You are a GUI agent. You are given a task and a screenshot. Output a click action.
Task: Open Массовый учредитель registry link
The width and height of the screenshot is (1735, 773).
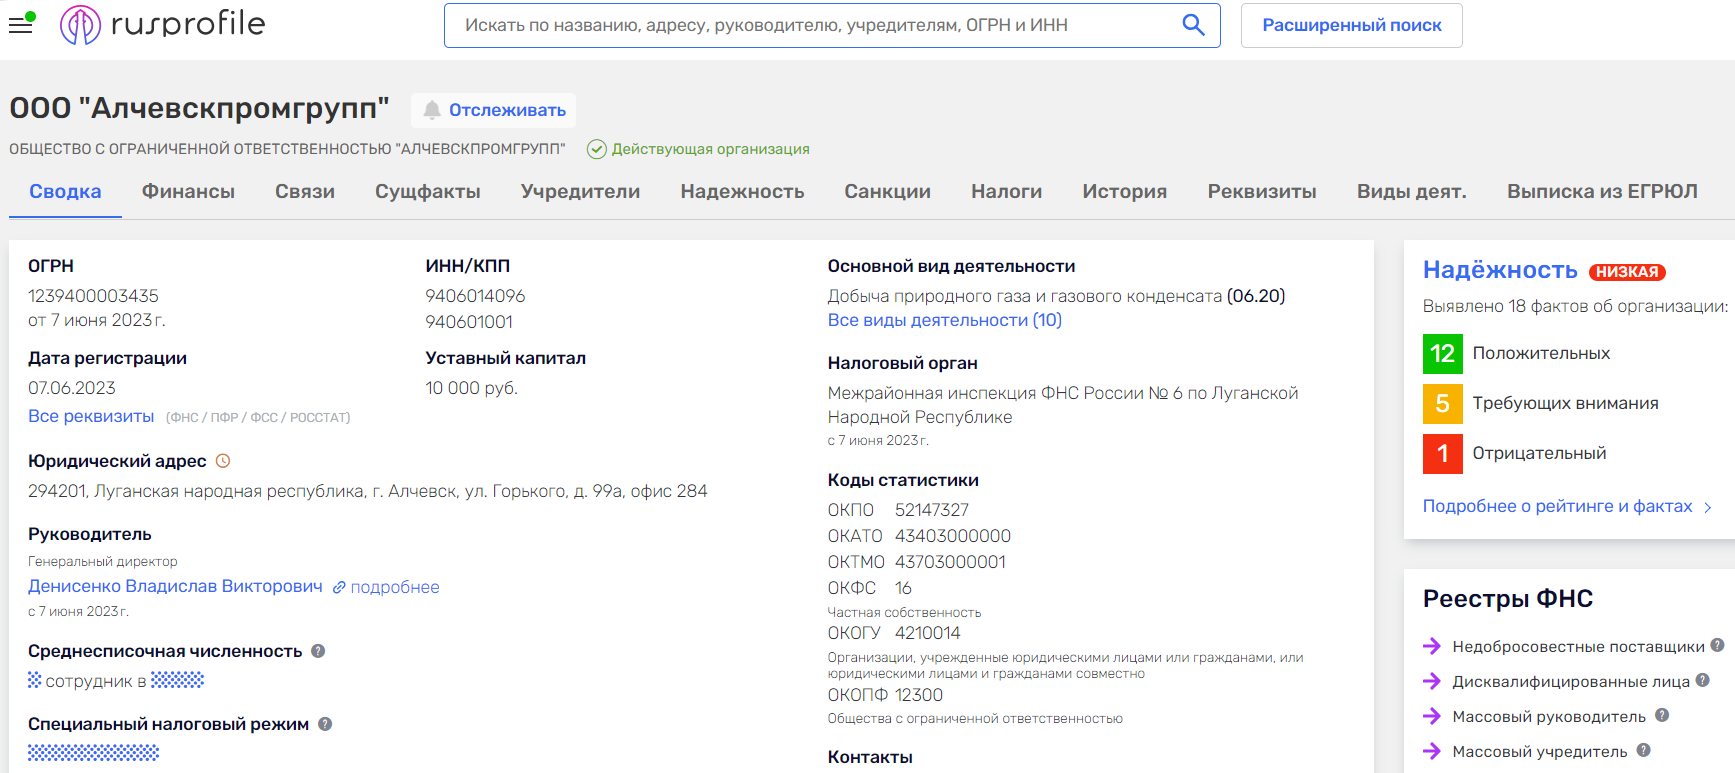(x=1540, y=752)
